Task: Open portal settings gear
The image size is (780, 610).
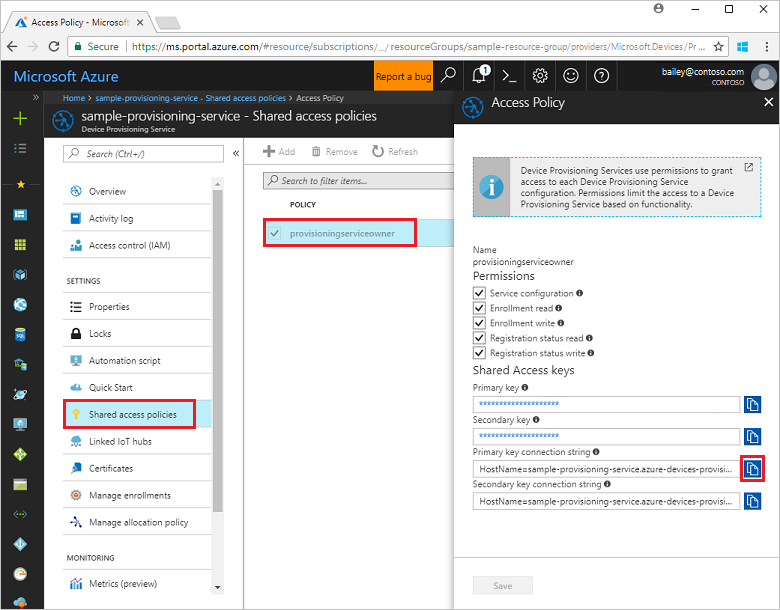Action: [x=540, y=76]
